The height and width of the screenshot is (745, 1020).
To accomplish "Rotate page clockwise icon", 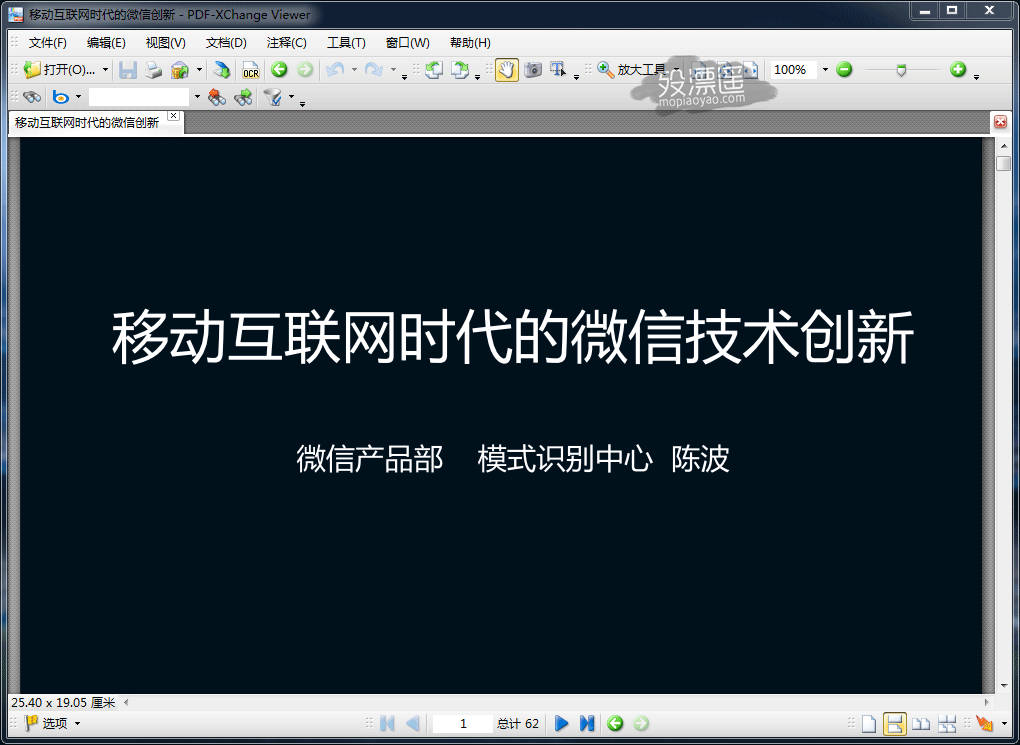I will (460, 70).
